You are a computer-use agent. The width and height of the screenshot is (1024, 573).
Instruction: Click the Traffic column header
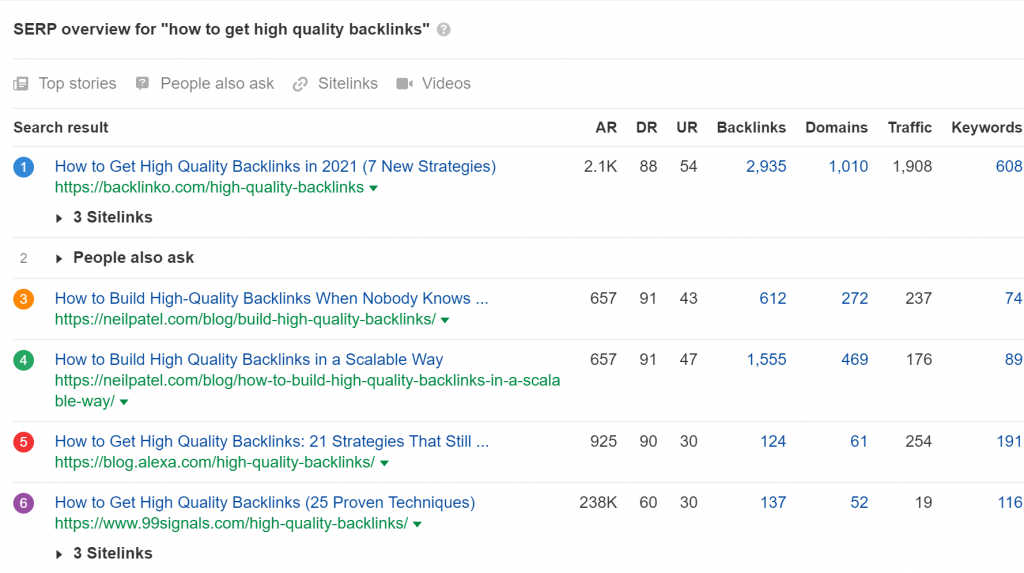pyautogui.click(x=909, y=127)
